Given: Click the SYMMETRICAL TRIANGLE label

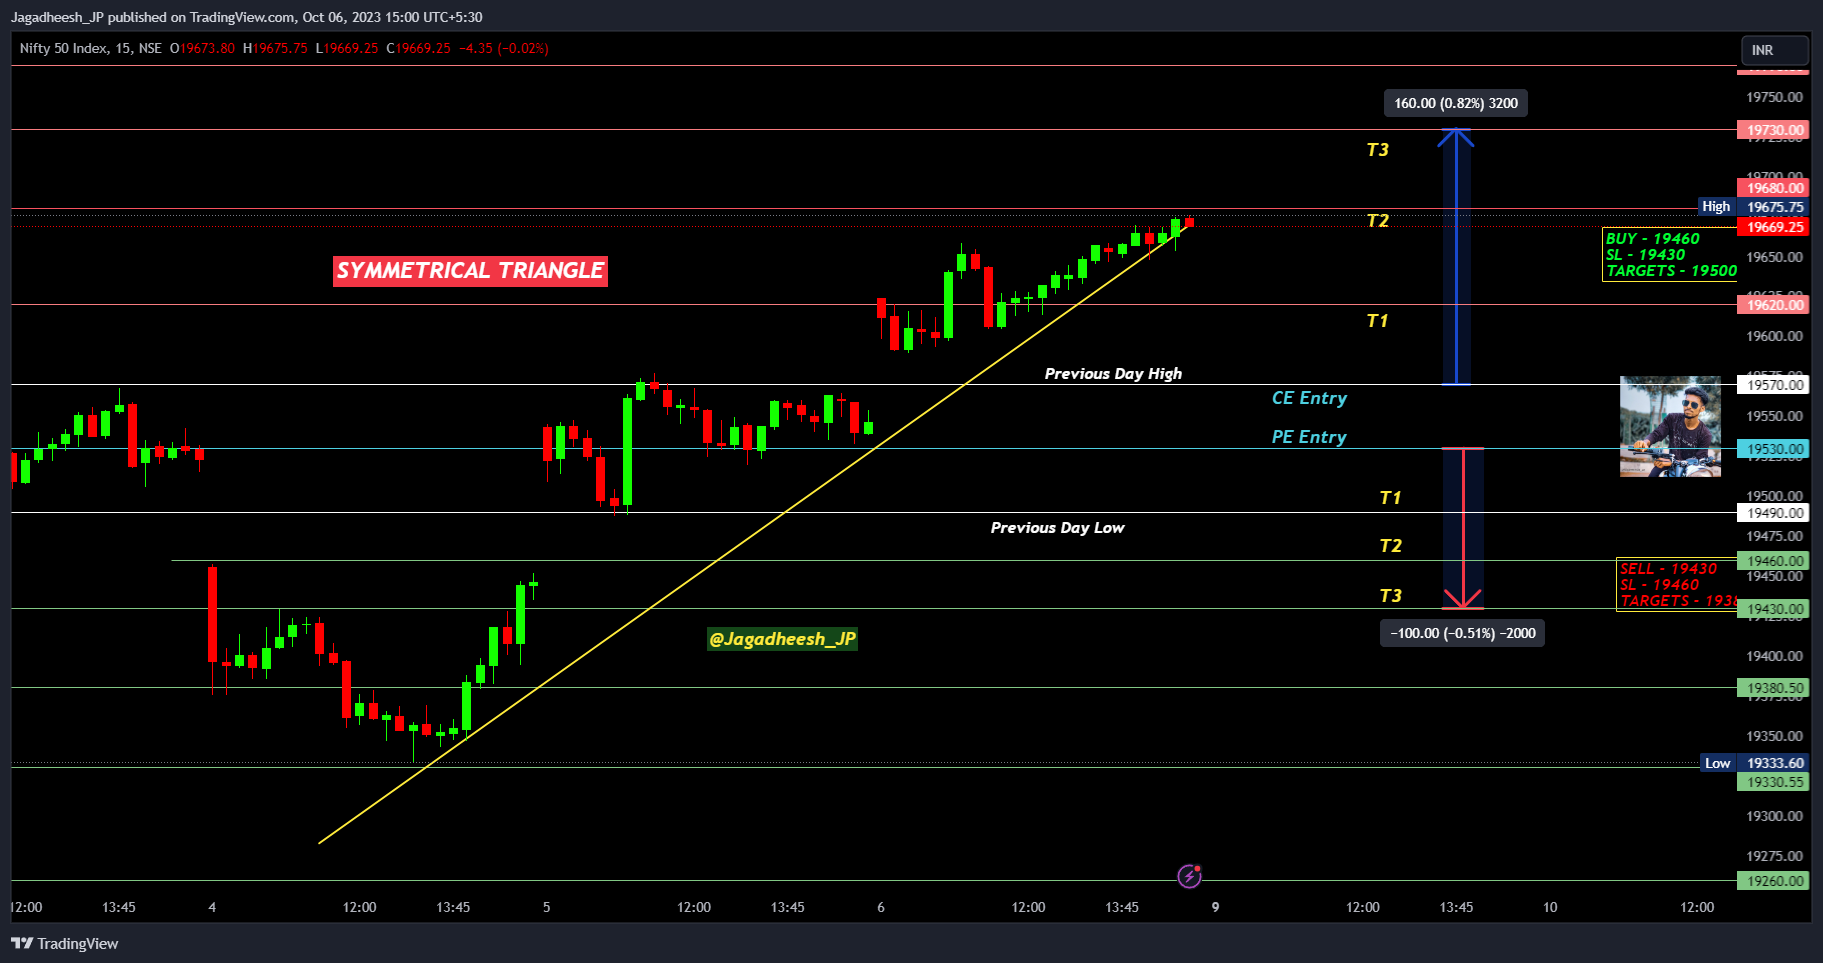Looking at the screenshot, I should (x=470, y=271).
